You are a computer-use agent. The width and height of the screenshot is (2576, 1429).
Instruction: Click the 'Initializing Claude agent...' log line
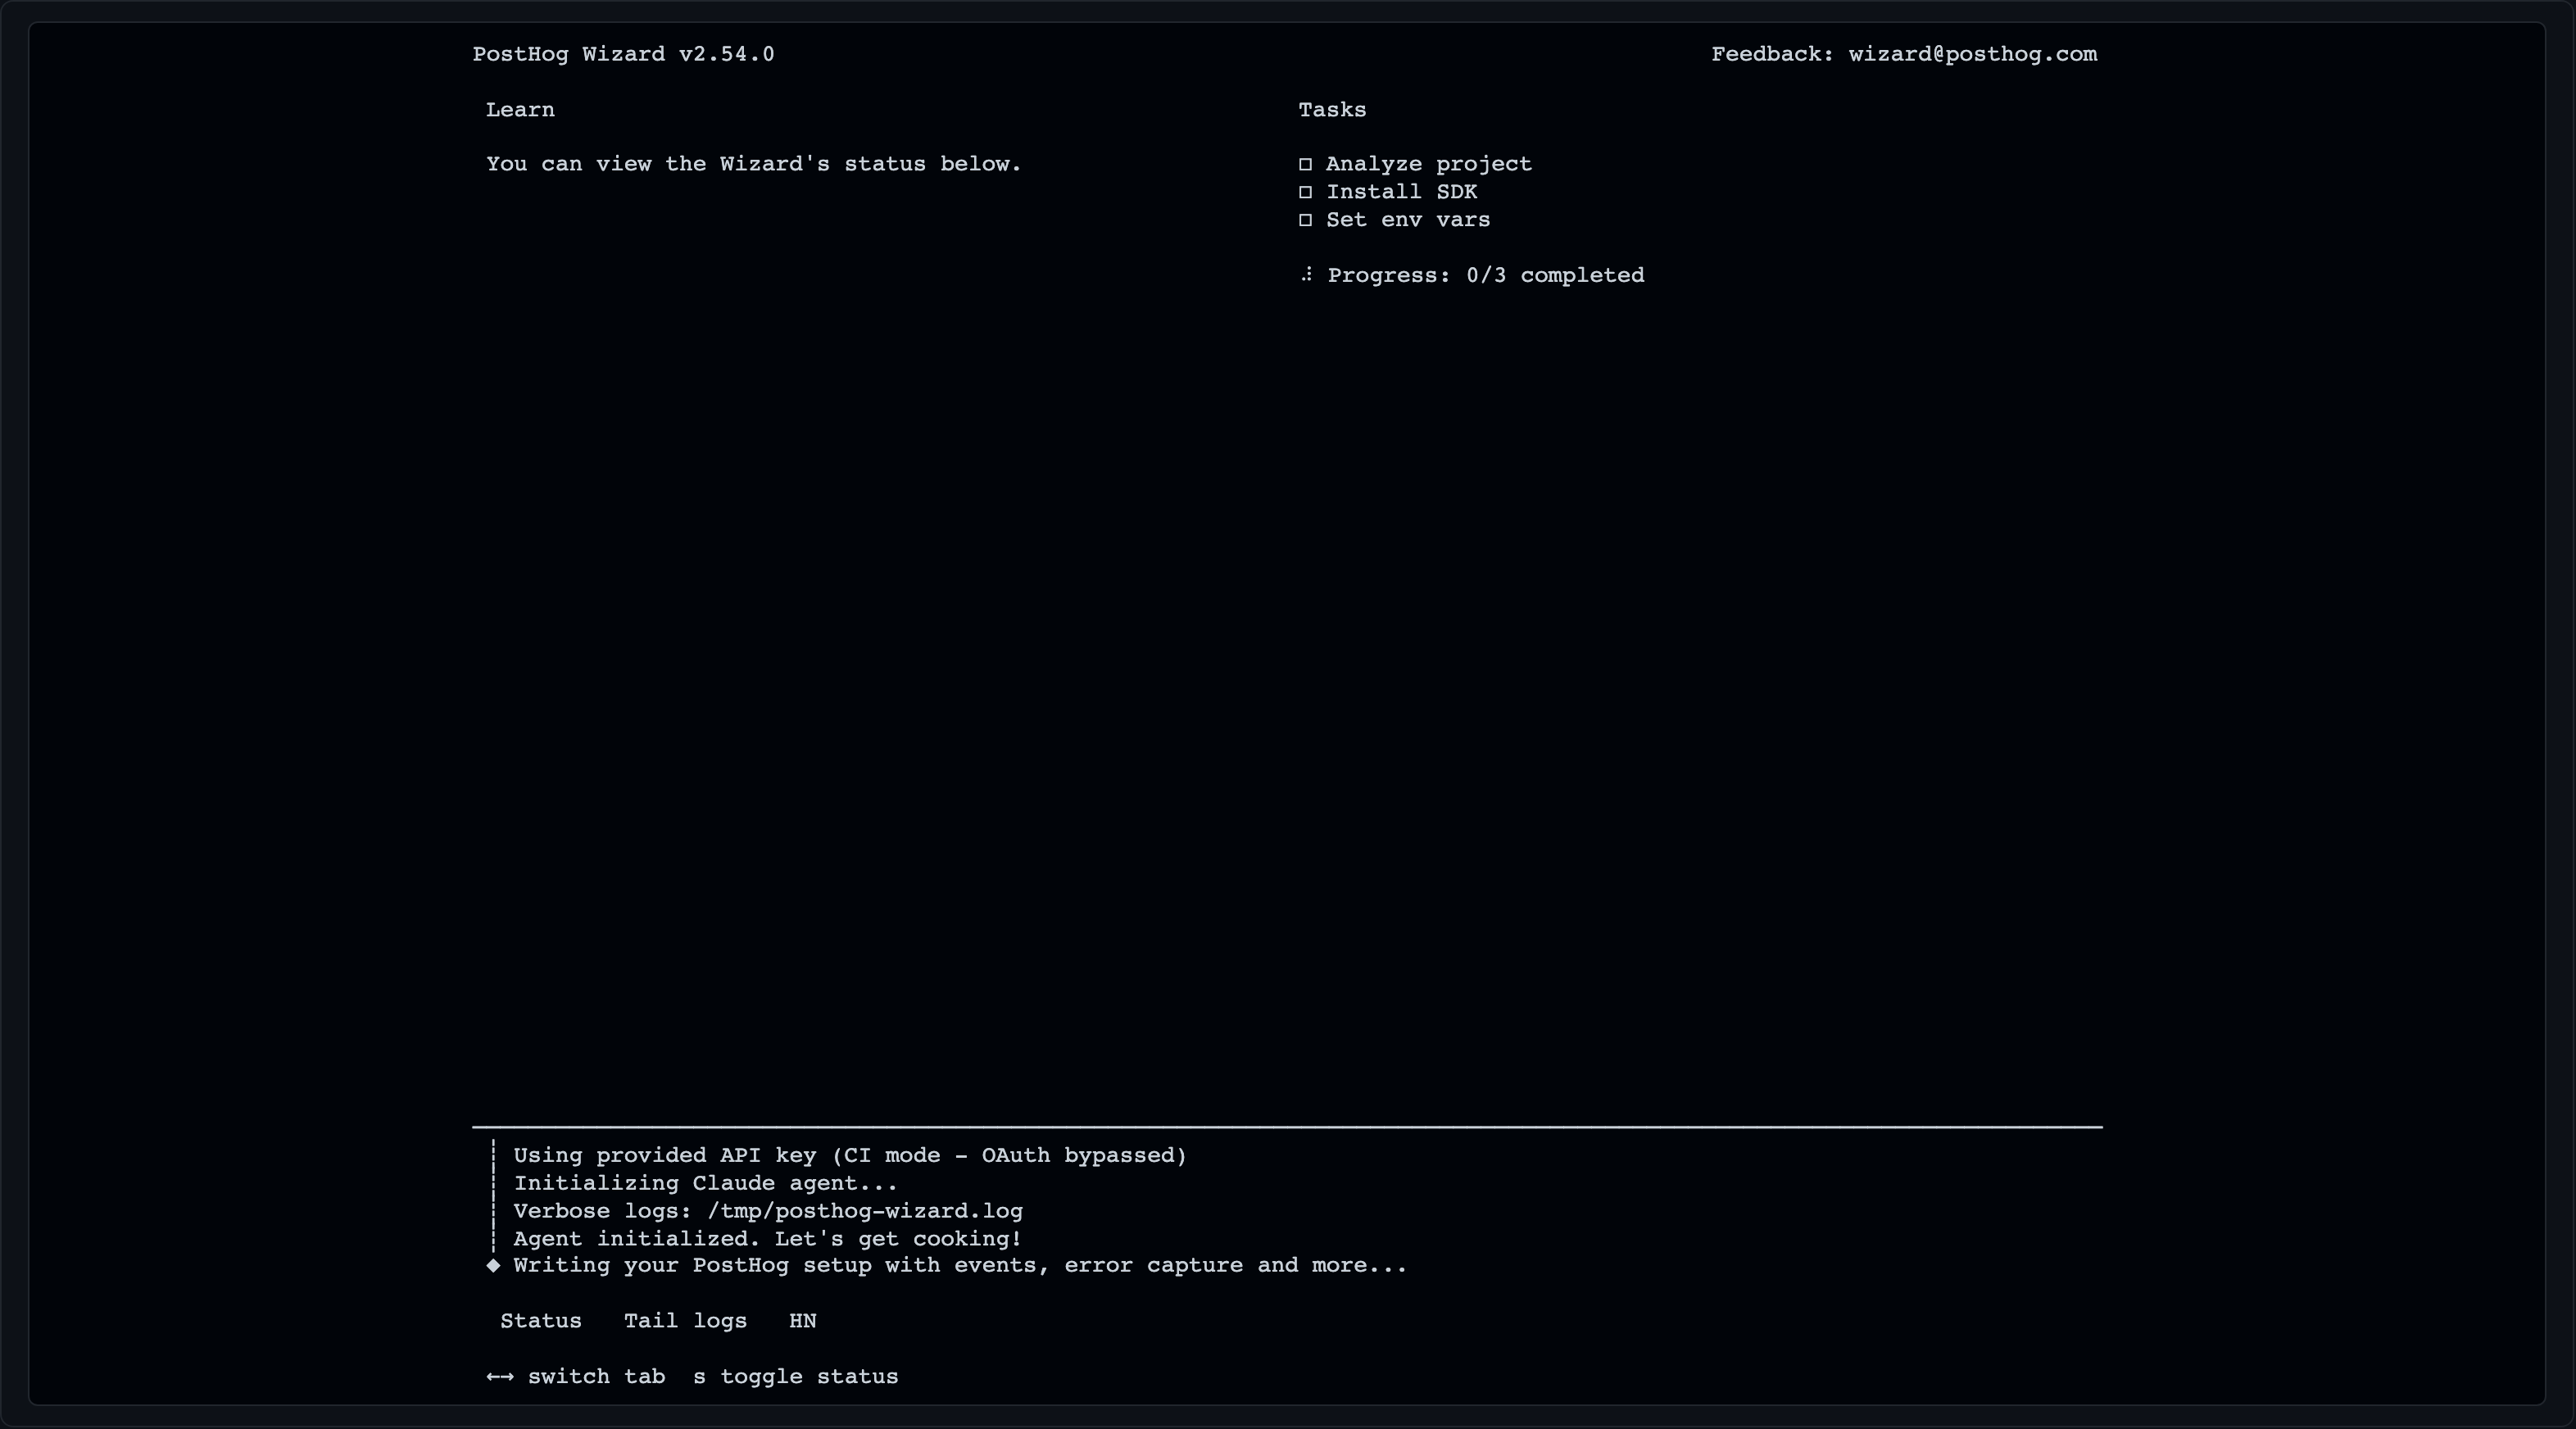[x=706, y=1183]
